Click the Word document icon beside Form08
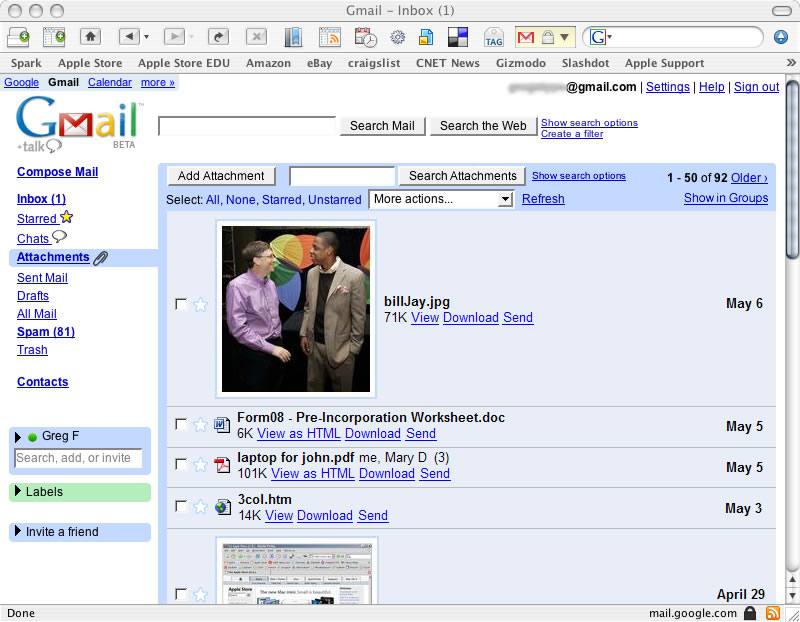Image resolution: width=800 pixels, height=622 pixels. (222, 425)
